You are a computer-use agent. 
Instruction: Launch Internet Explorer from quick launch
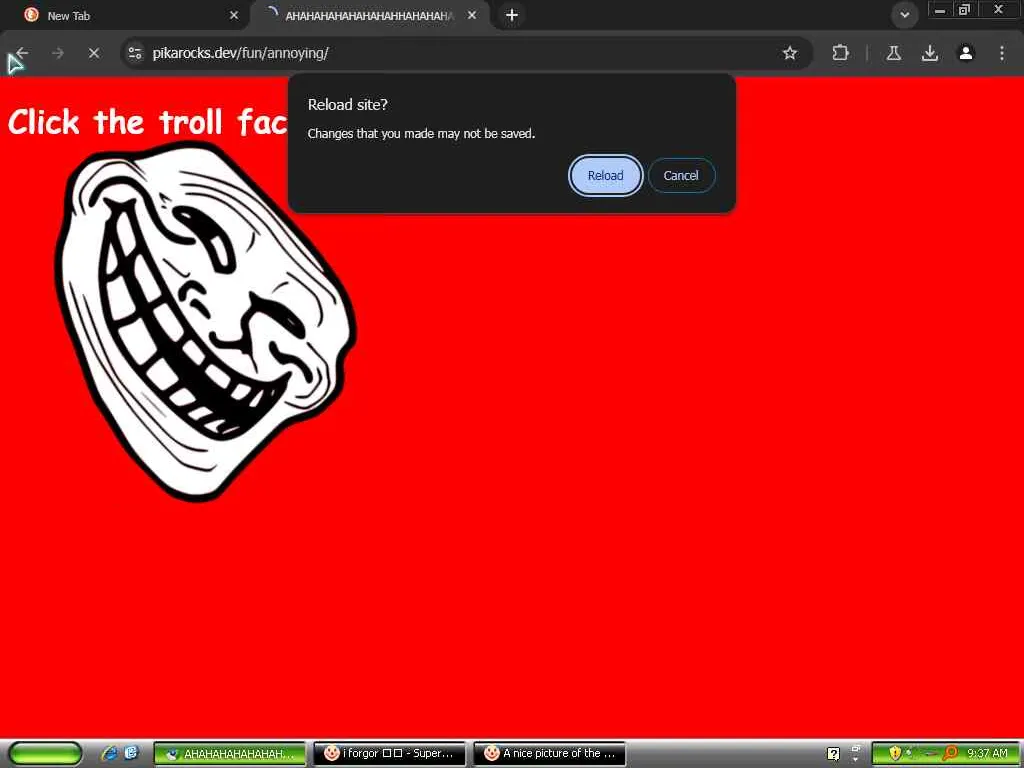tap(110, 753)
